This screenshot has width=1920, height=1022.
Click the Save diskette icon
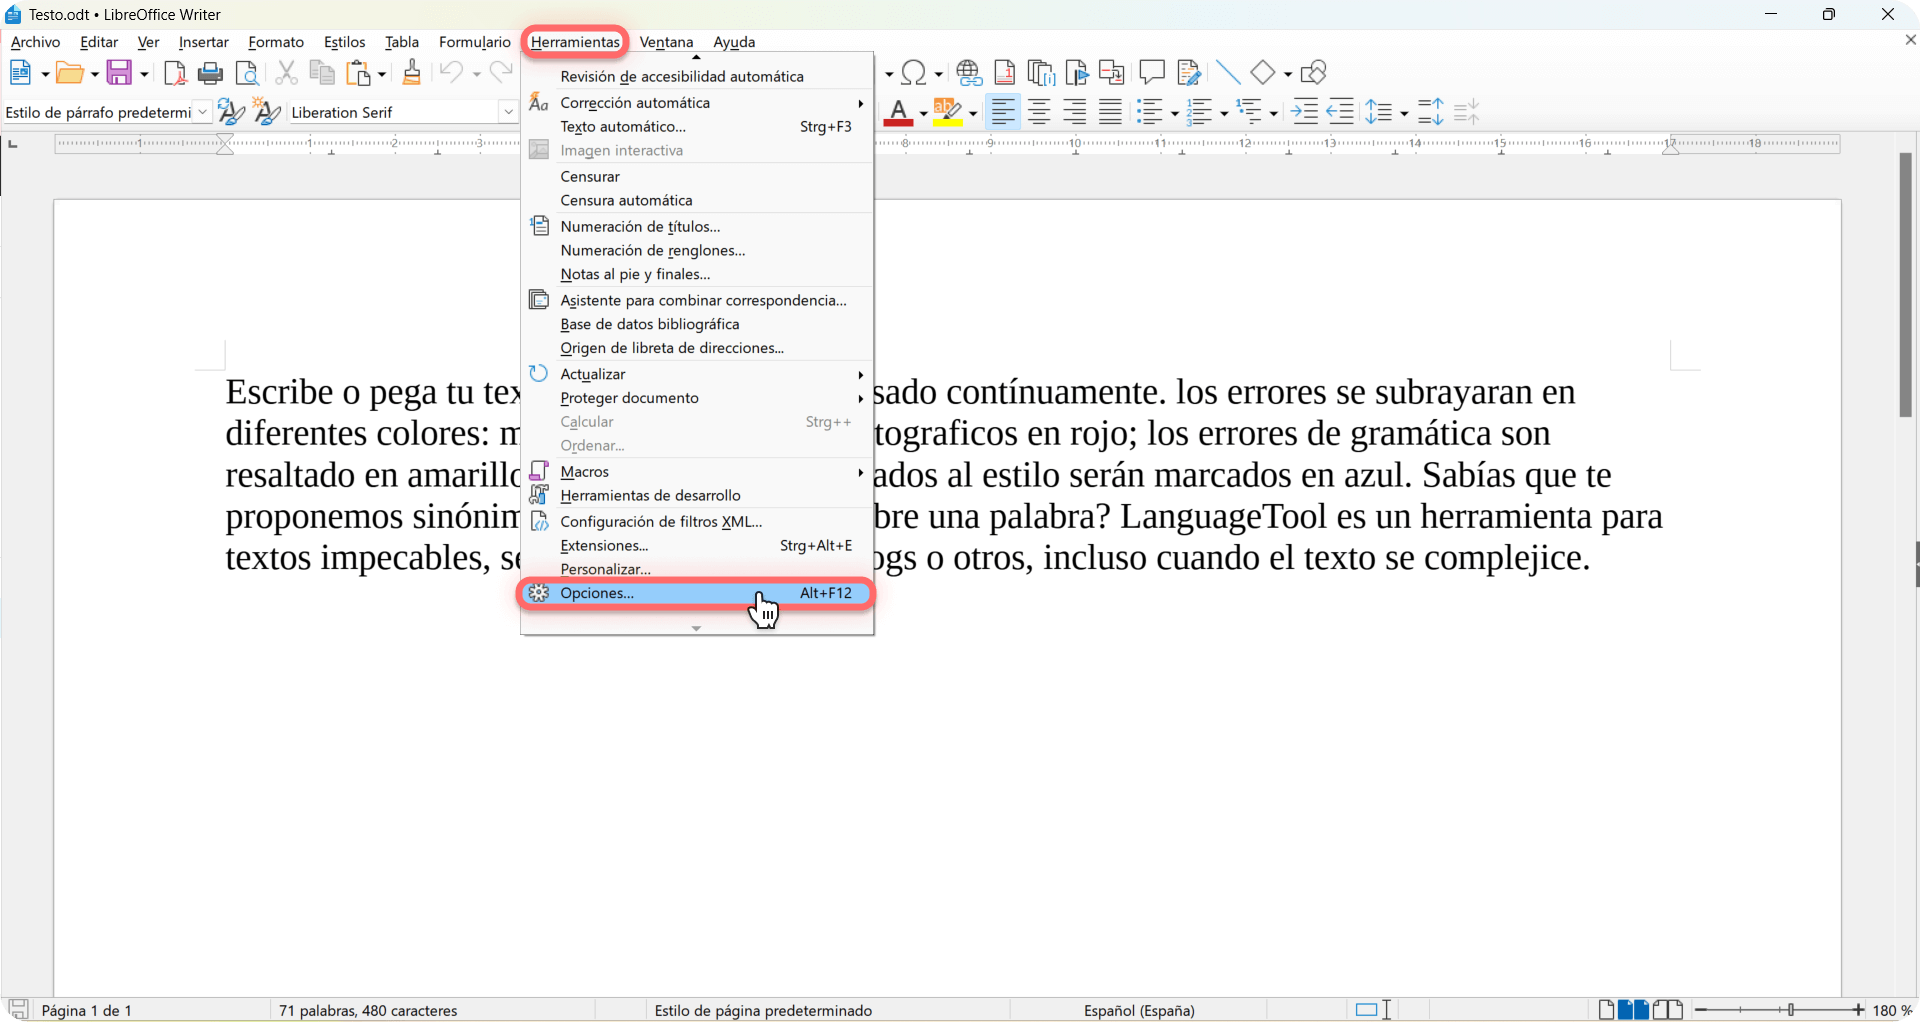point(119,73)
